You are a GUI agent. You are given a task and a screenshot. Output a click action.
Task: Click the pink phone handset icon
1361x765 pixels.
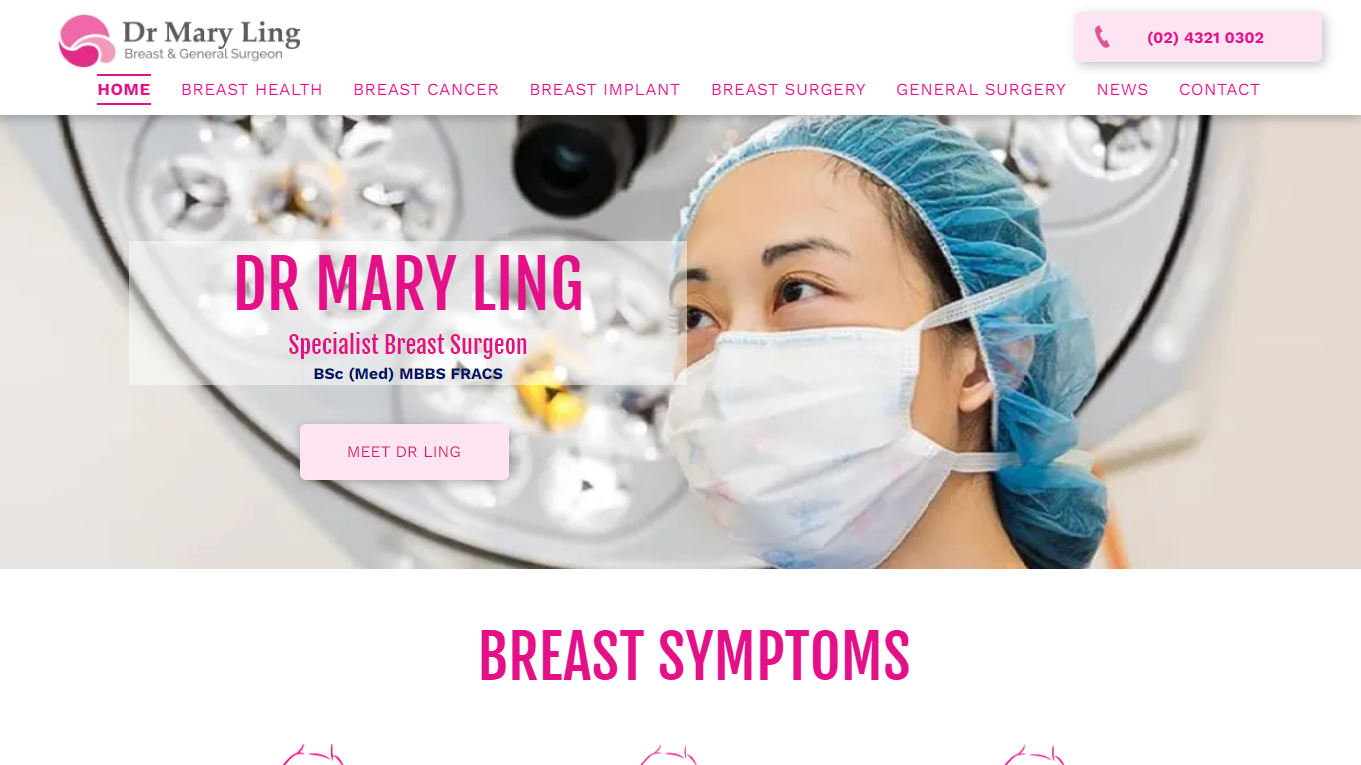click(1102, 37)
